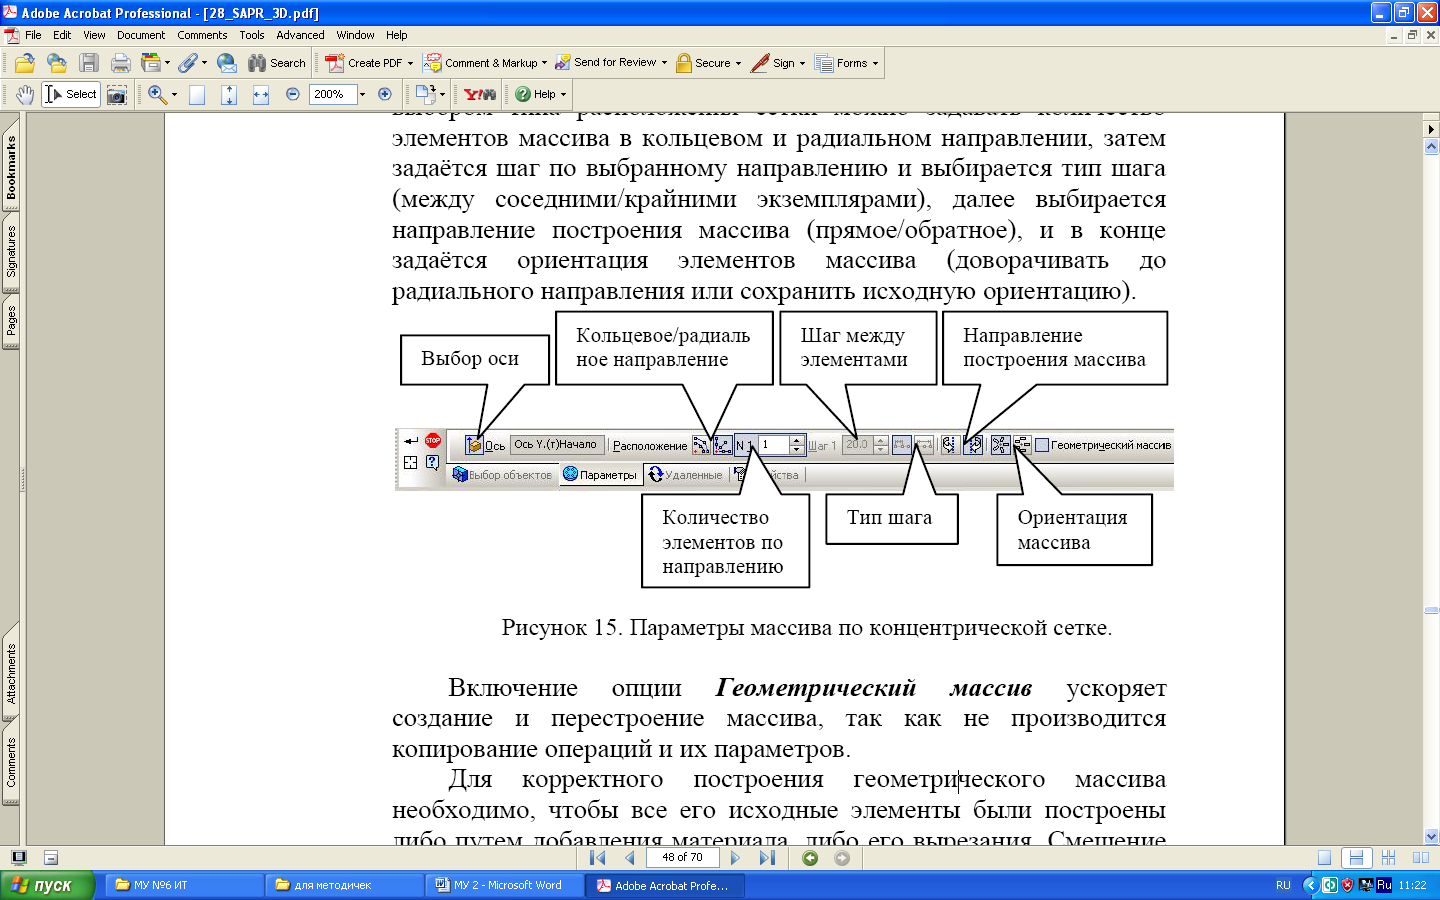The image size is (1440, 900).
Task: Go to the next page arrow
Action: (x=735, y=858)
